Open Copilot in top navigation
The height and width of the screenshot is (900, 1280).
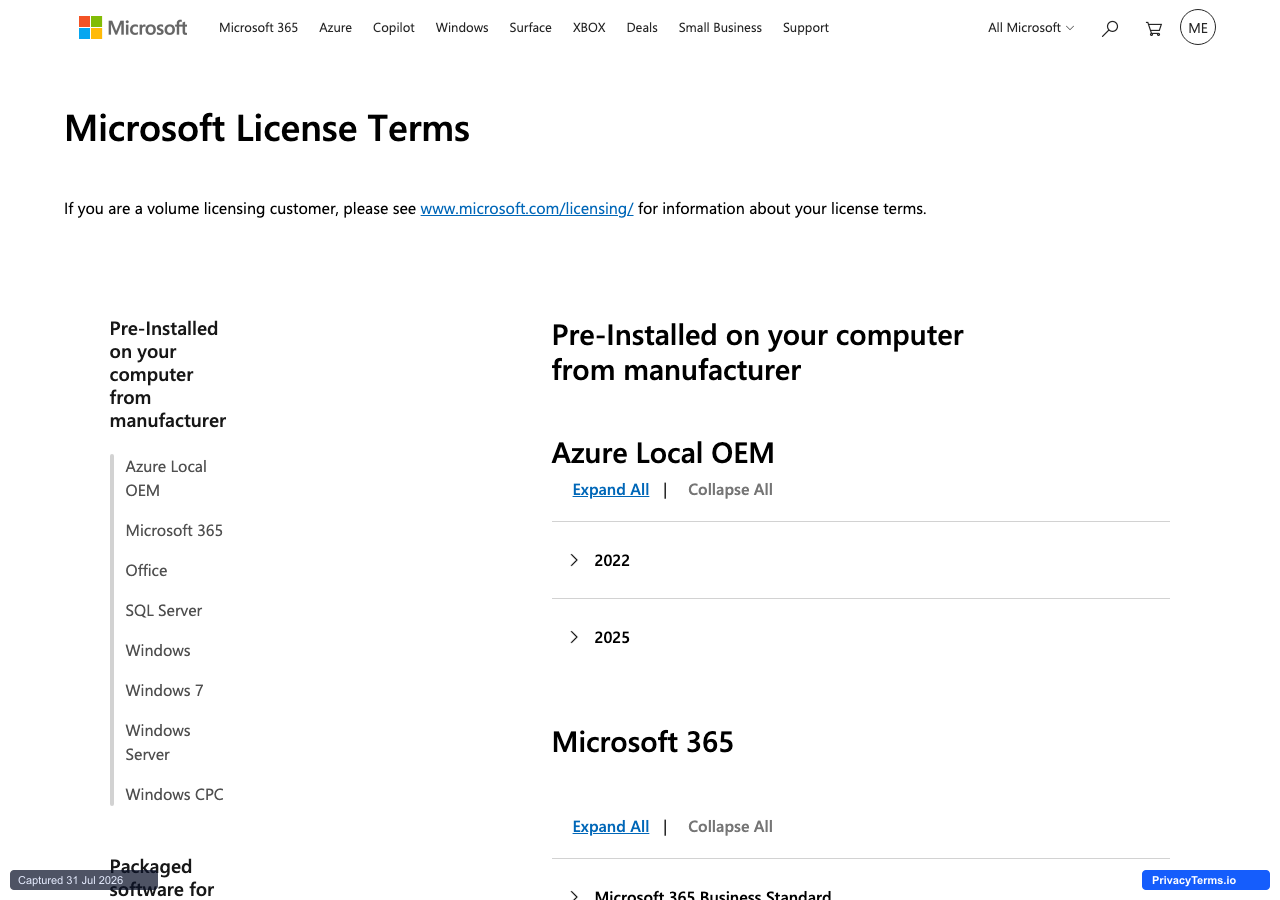click(x=394, y=28)
